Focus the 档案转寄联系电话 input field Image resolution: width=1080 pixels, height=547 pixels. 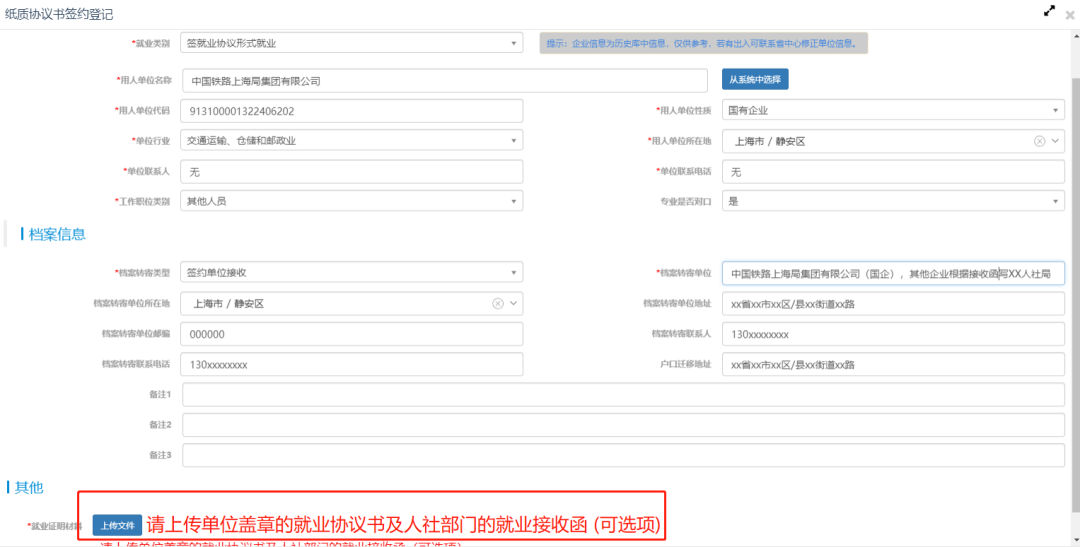[351, 364]
